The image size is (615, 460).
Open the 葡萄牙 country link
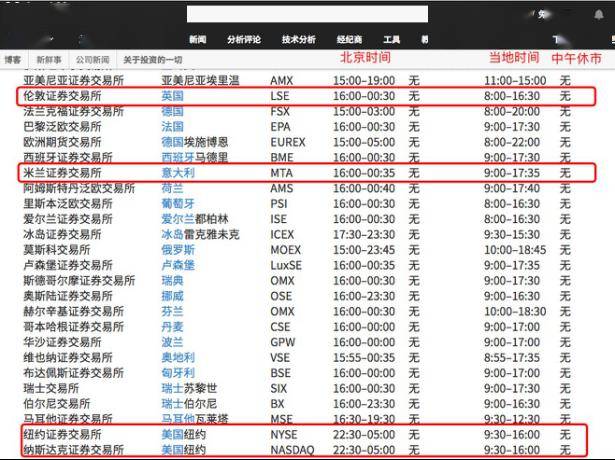click(x=178, y=204)
